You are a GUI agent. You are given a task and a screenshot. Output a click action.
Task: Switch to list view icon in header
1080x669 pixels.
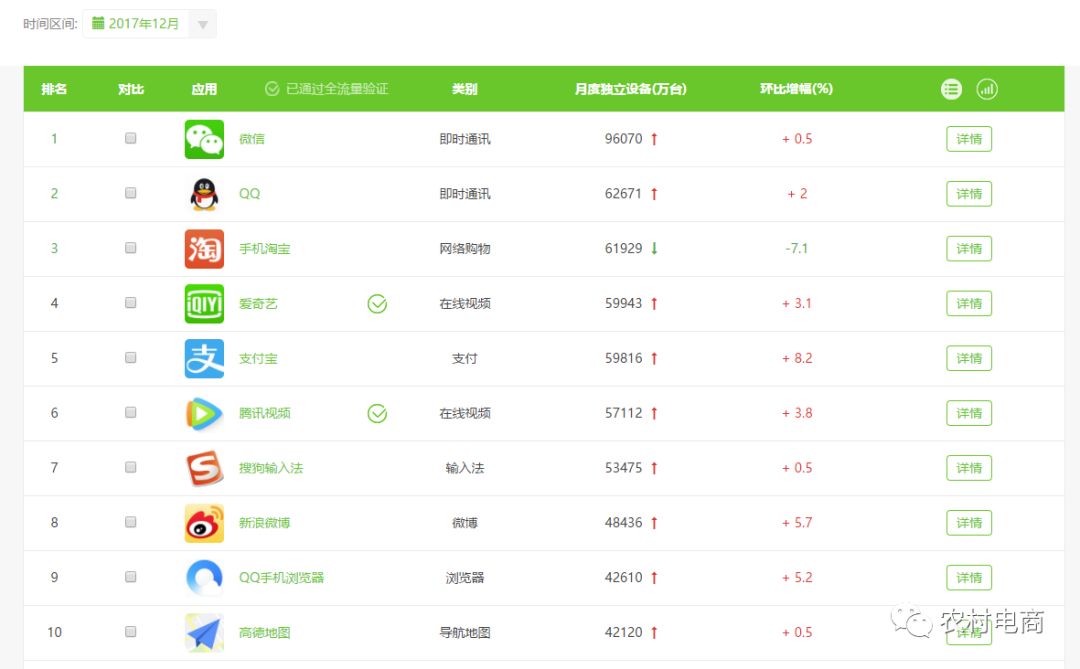[x=951, y=89]
